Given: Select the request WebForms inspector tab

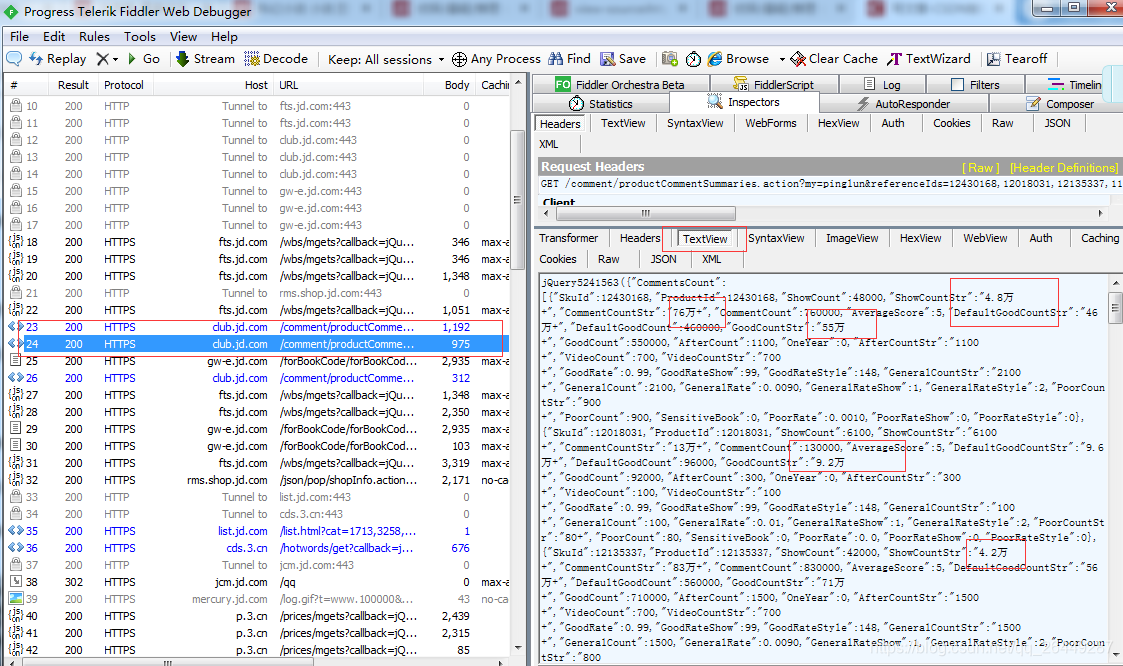Looking at the screenshot, I should [x=771, y=123].
